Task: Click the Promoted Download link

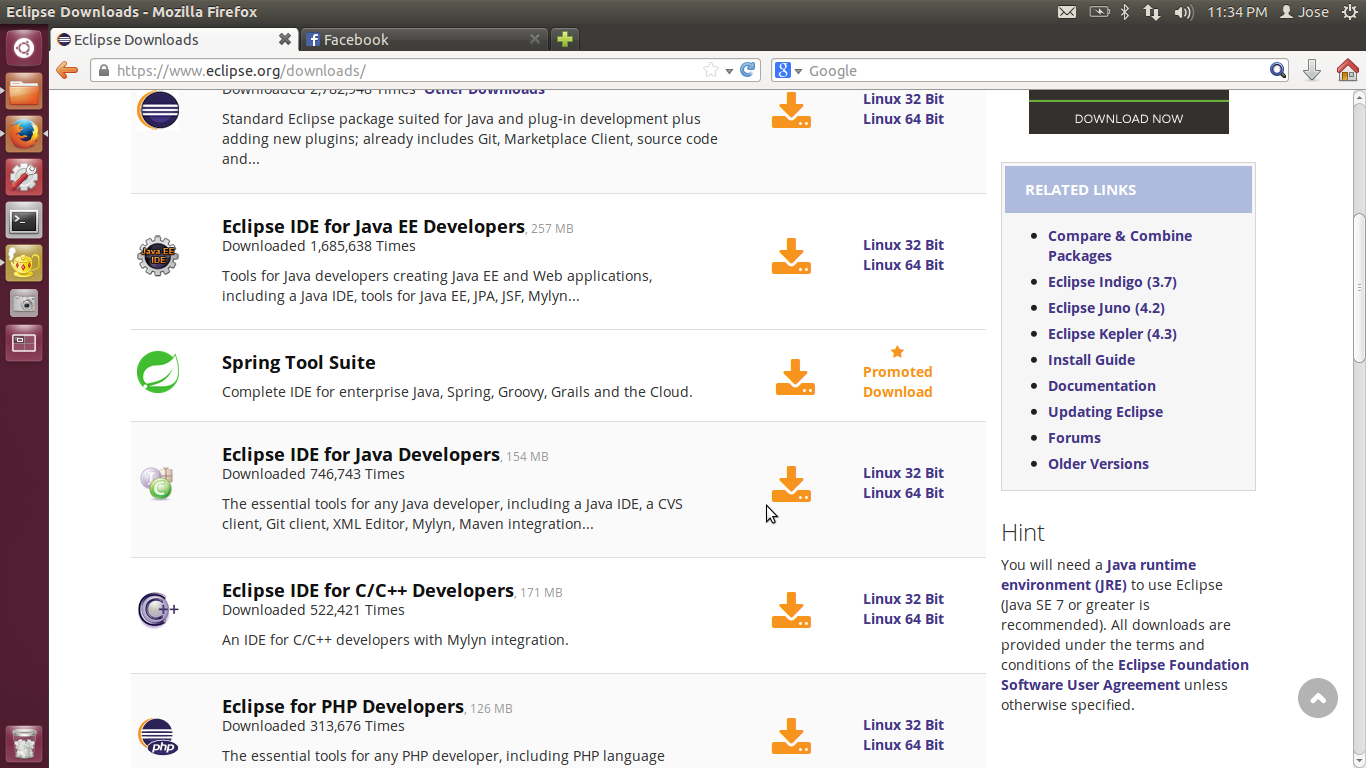Action: 897,382
